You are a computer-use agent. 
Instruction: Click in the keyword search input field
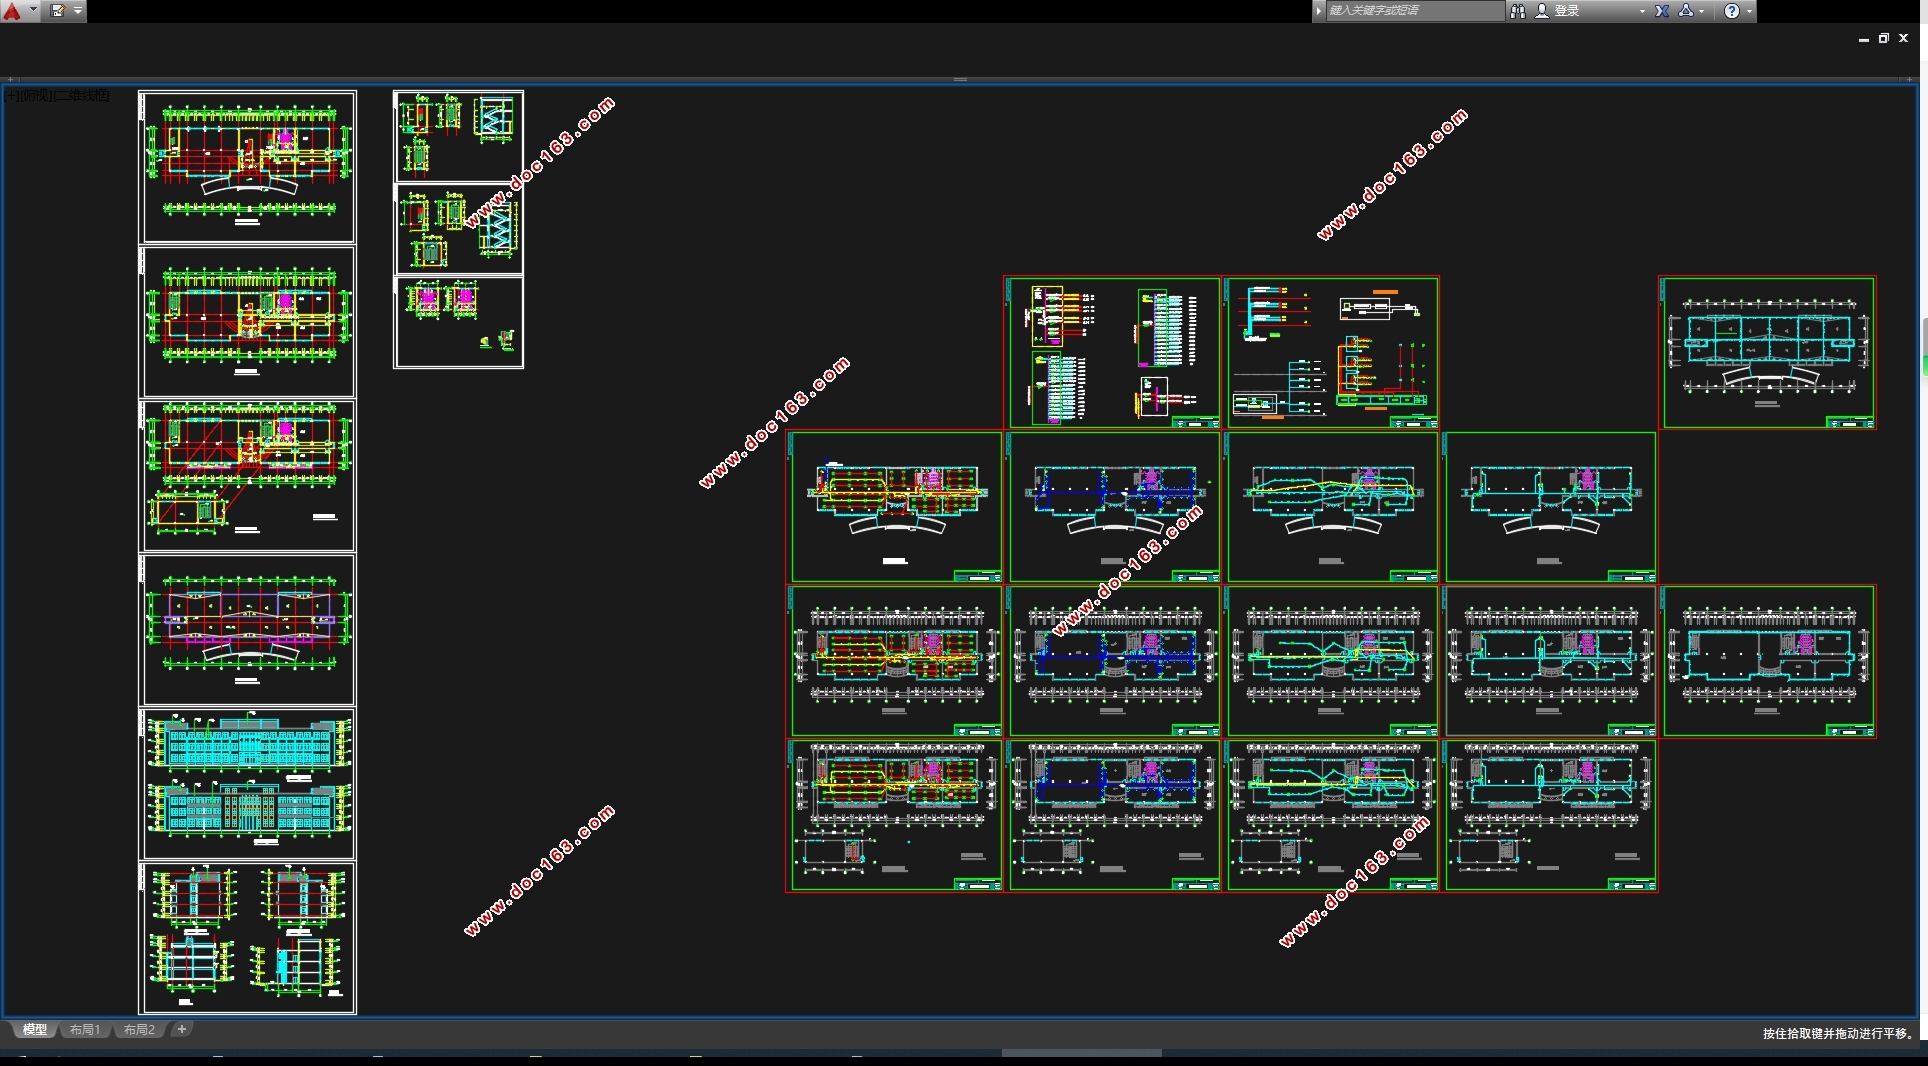click(1414, 11)
